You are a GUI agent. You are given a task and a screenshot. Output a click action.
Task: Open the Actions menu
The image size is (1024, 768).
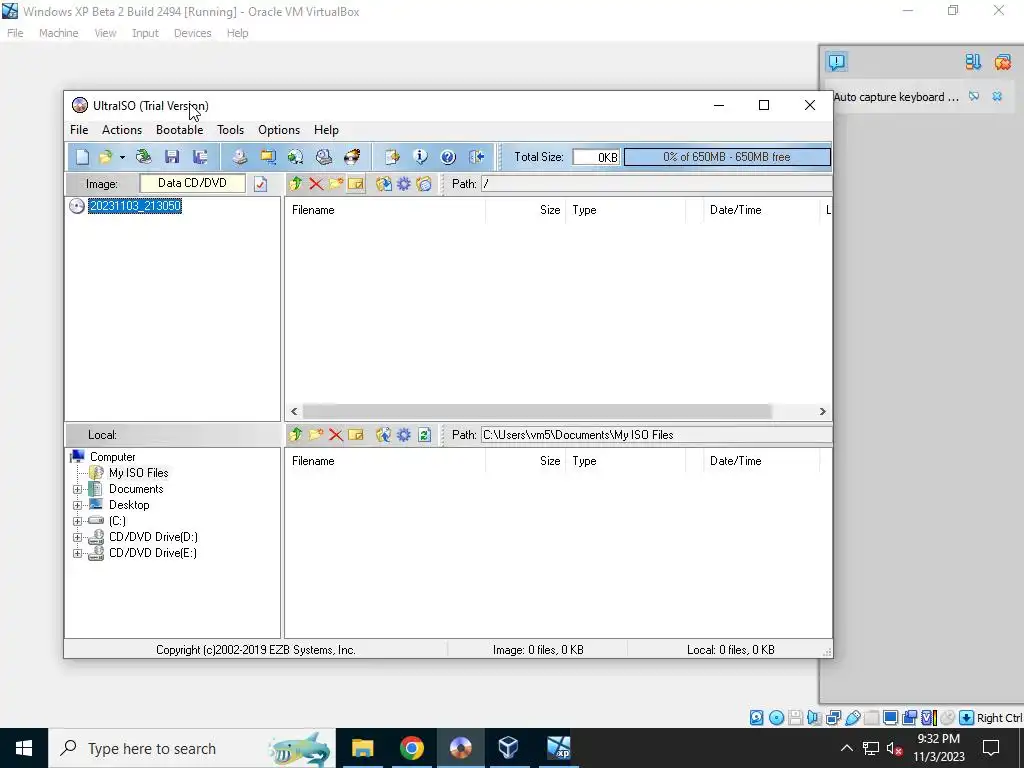(122, 130)
